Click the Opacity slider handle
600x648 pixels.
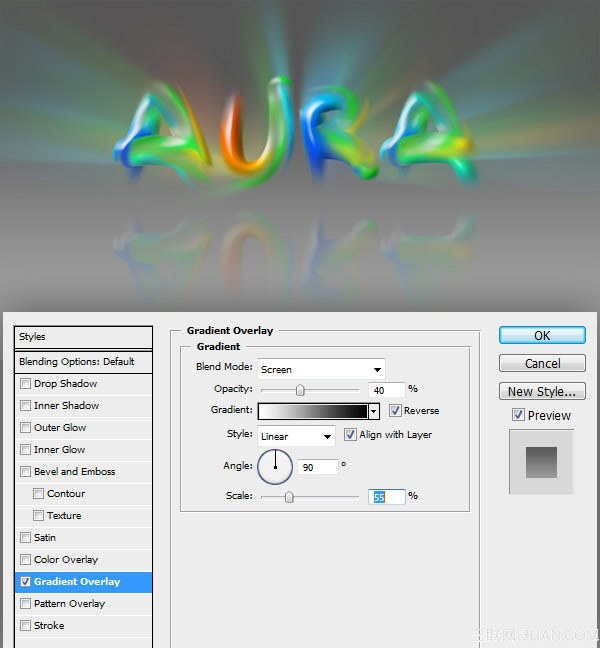point(300,390)
